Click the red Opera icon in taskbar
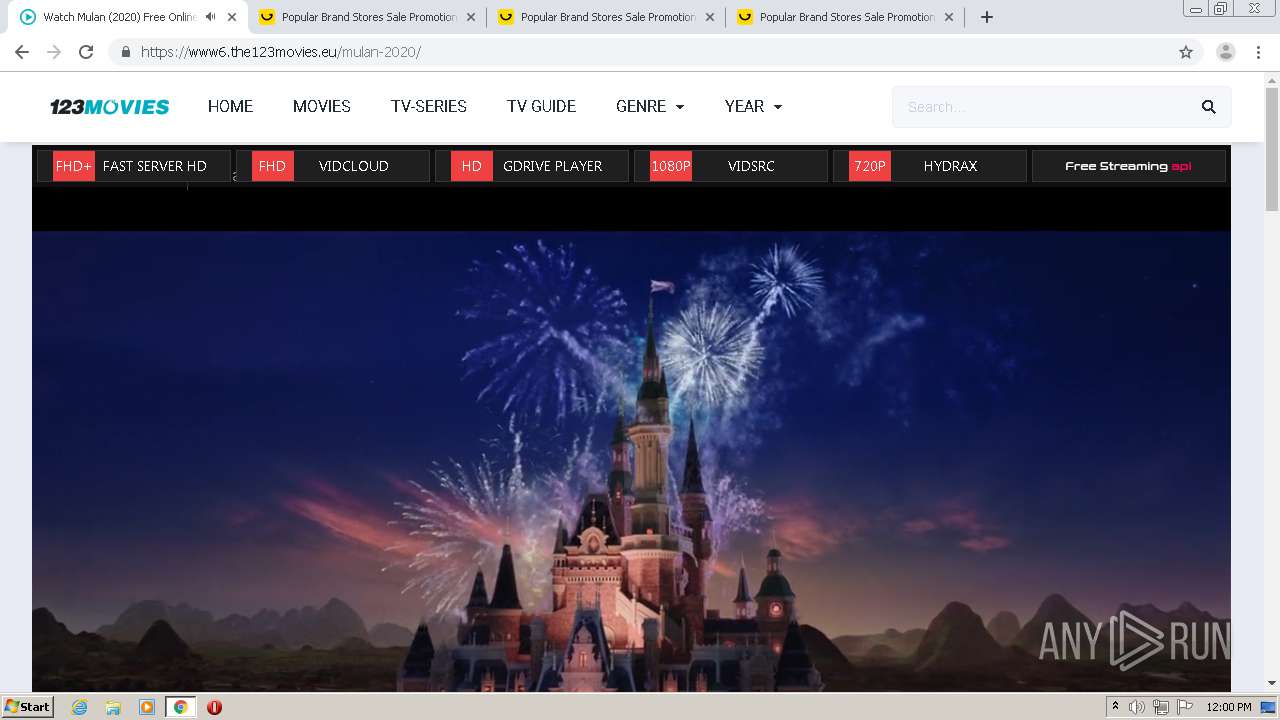Viewport: 1280px width, 720px height. click(214, 707)
